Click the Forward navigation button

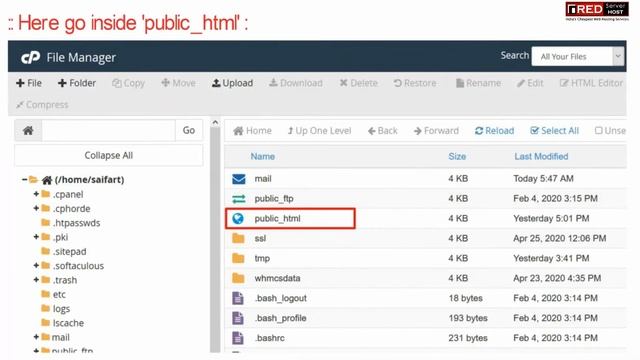[x=436, y=131]
